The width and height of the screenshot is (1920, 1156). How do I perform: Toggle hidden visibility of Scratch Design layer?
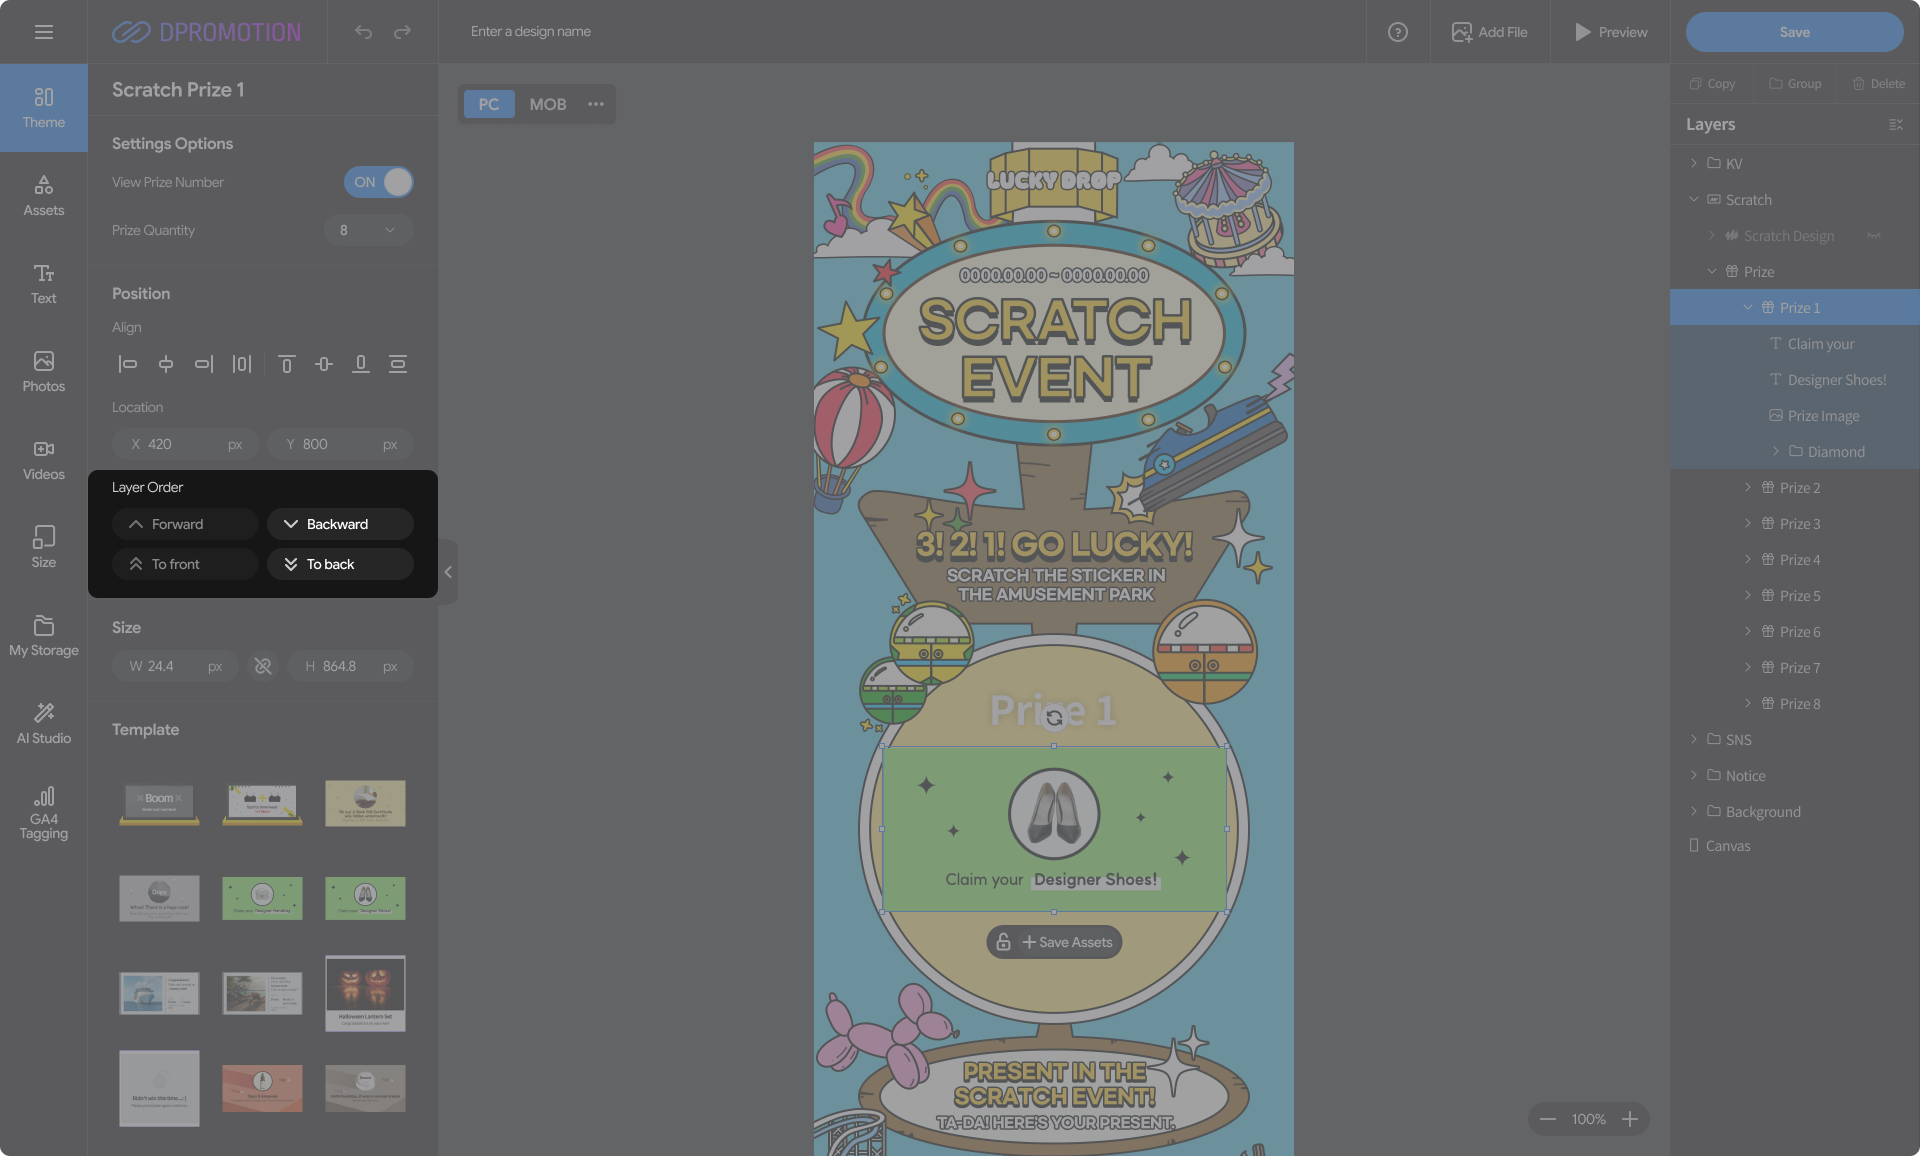click(1873, 236)
